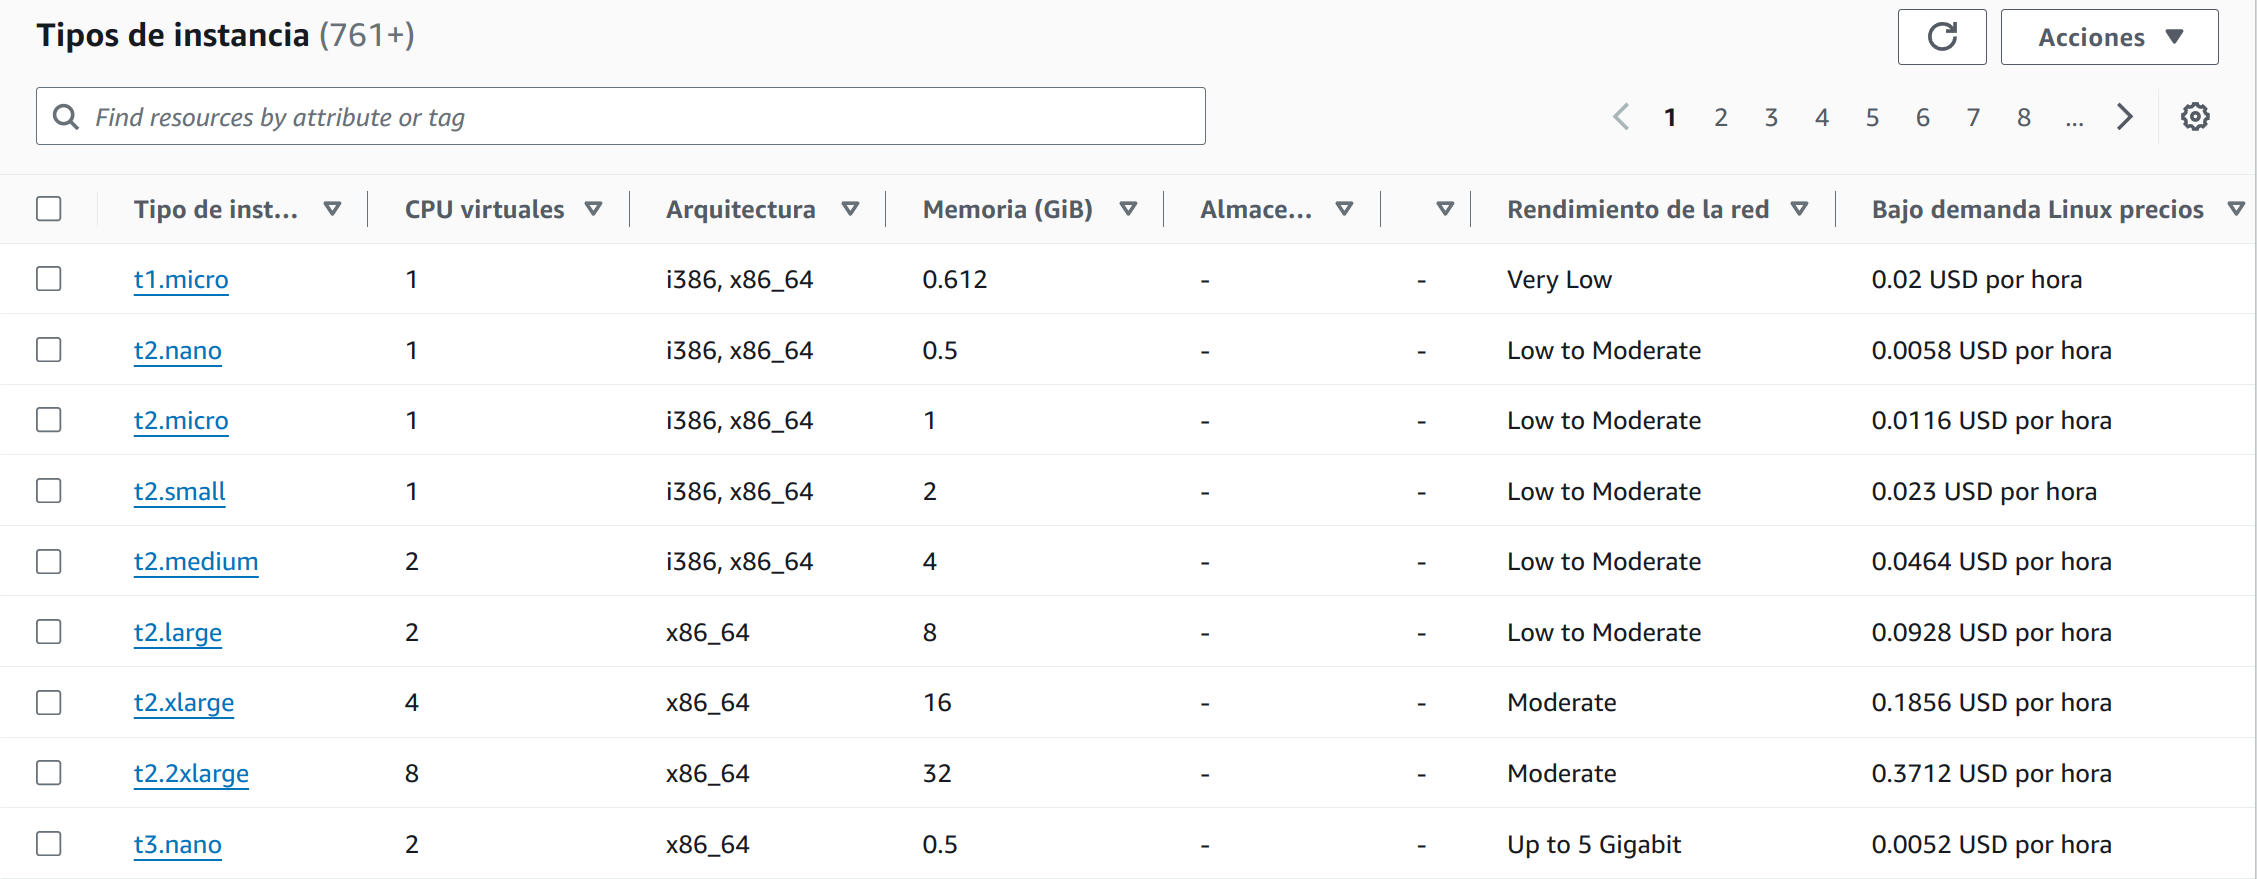Go to page 8 of results
The height and width of the screenshot is (879, 2257).
click(2024, 117)
